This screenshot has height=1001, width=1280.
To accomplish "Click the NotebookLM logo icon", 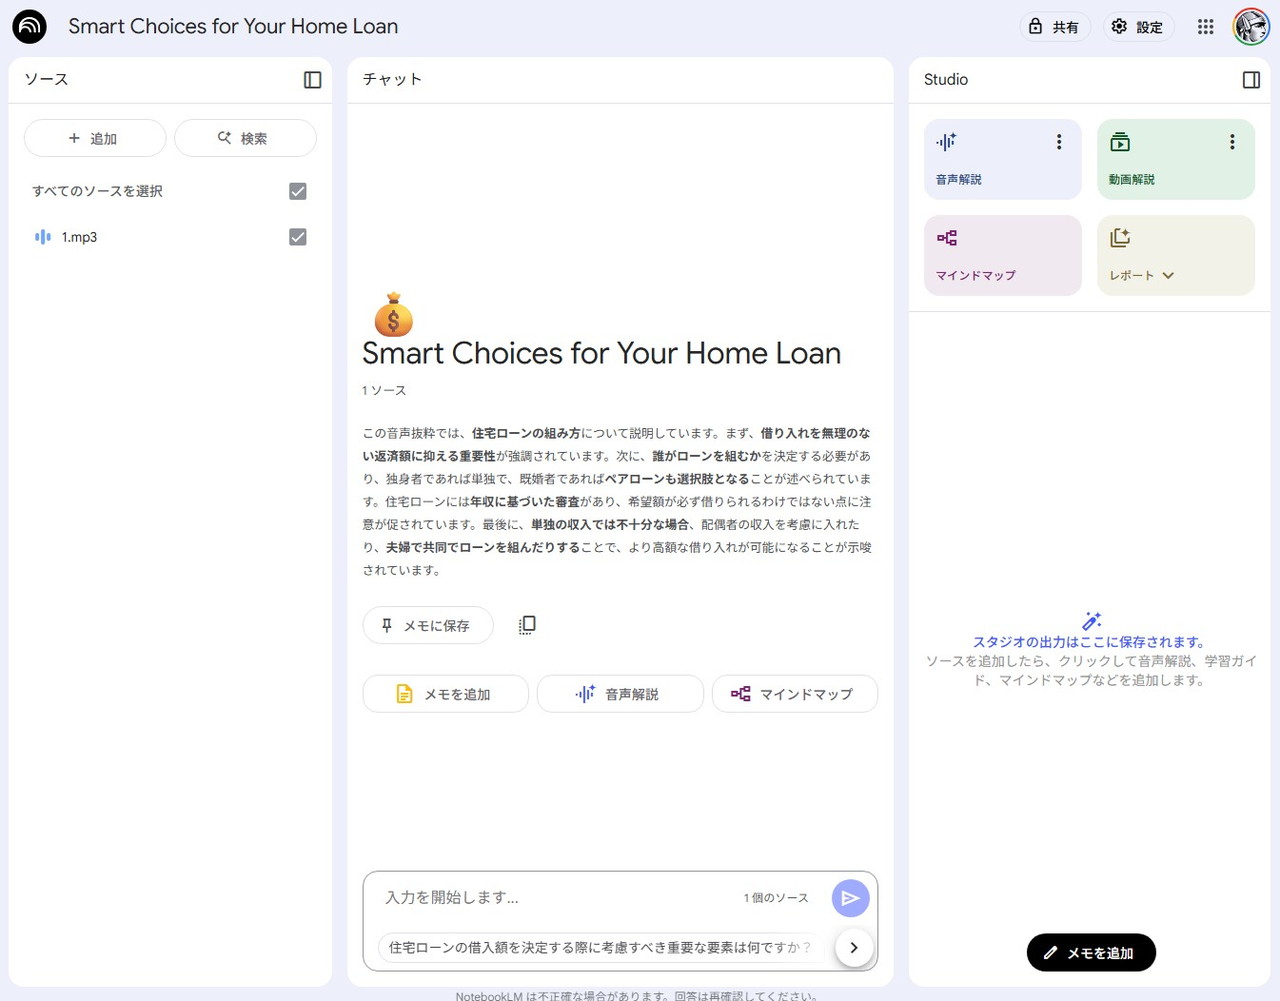I will [x=30, y=27].
